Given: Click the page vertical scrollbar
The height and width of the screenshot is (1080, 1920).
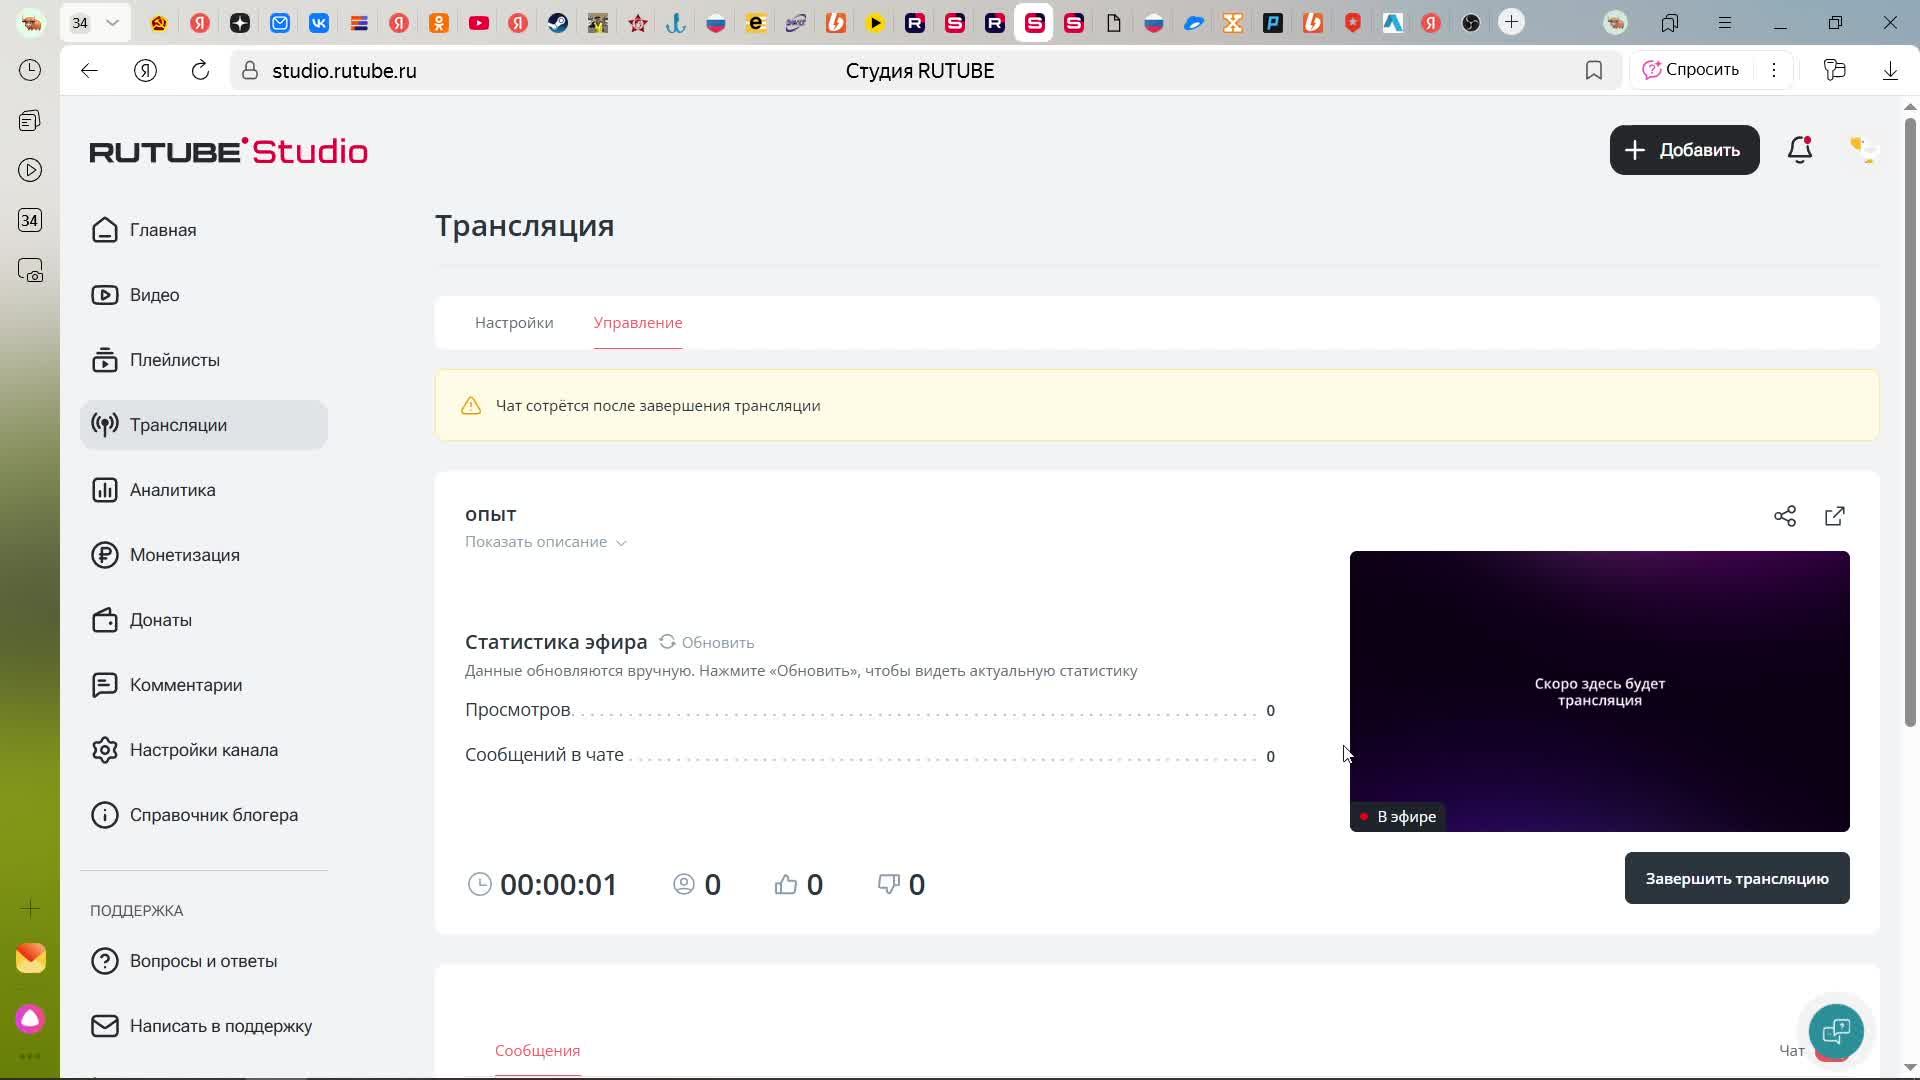Looking at the screenshot, I should point(1909,420).
